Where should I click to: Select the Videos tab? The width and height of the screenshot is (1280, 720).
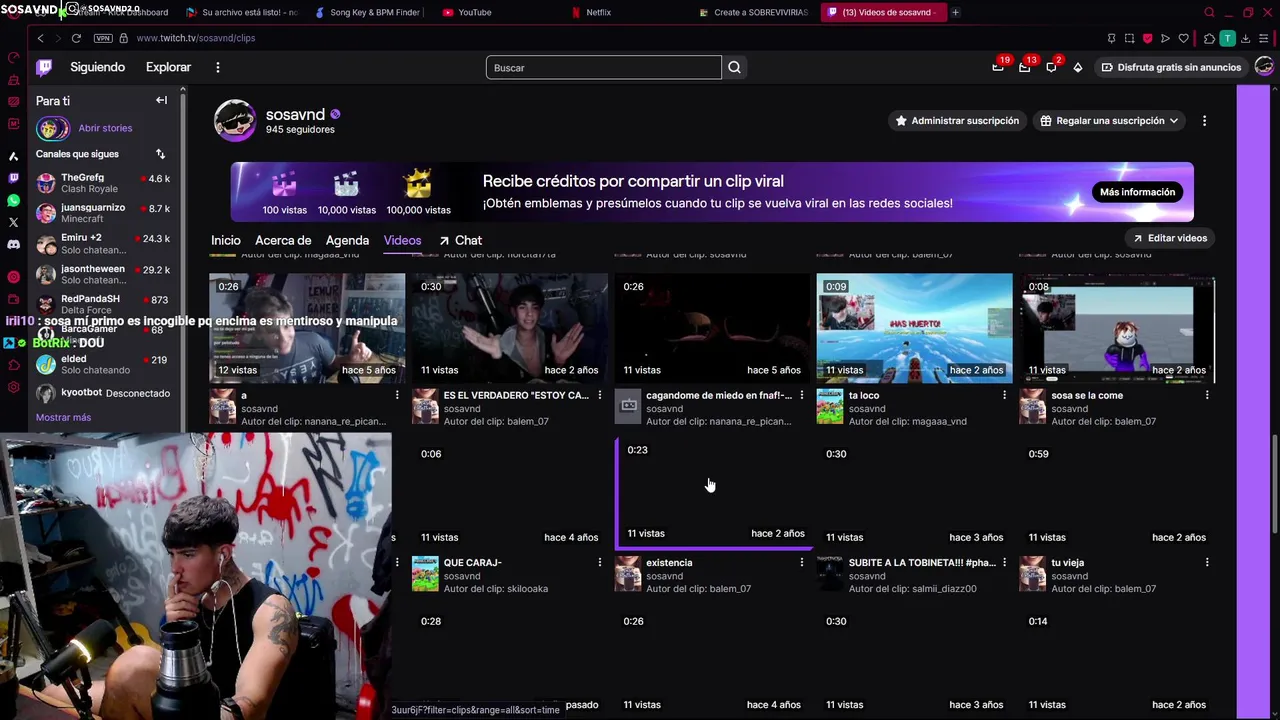tap(402, 240)
